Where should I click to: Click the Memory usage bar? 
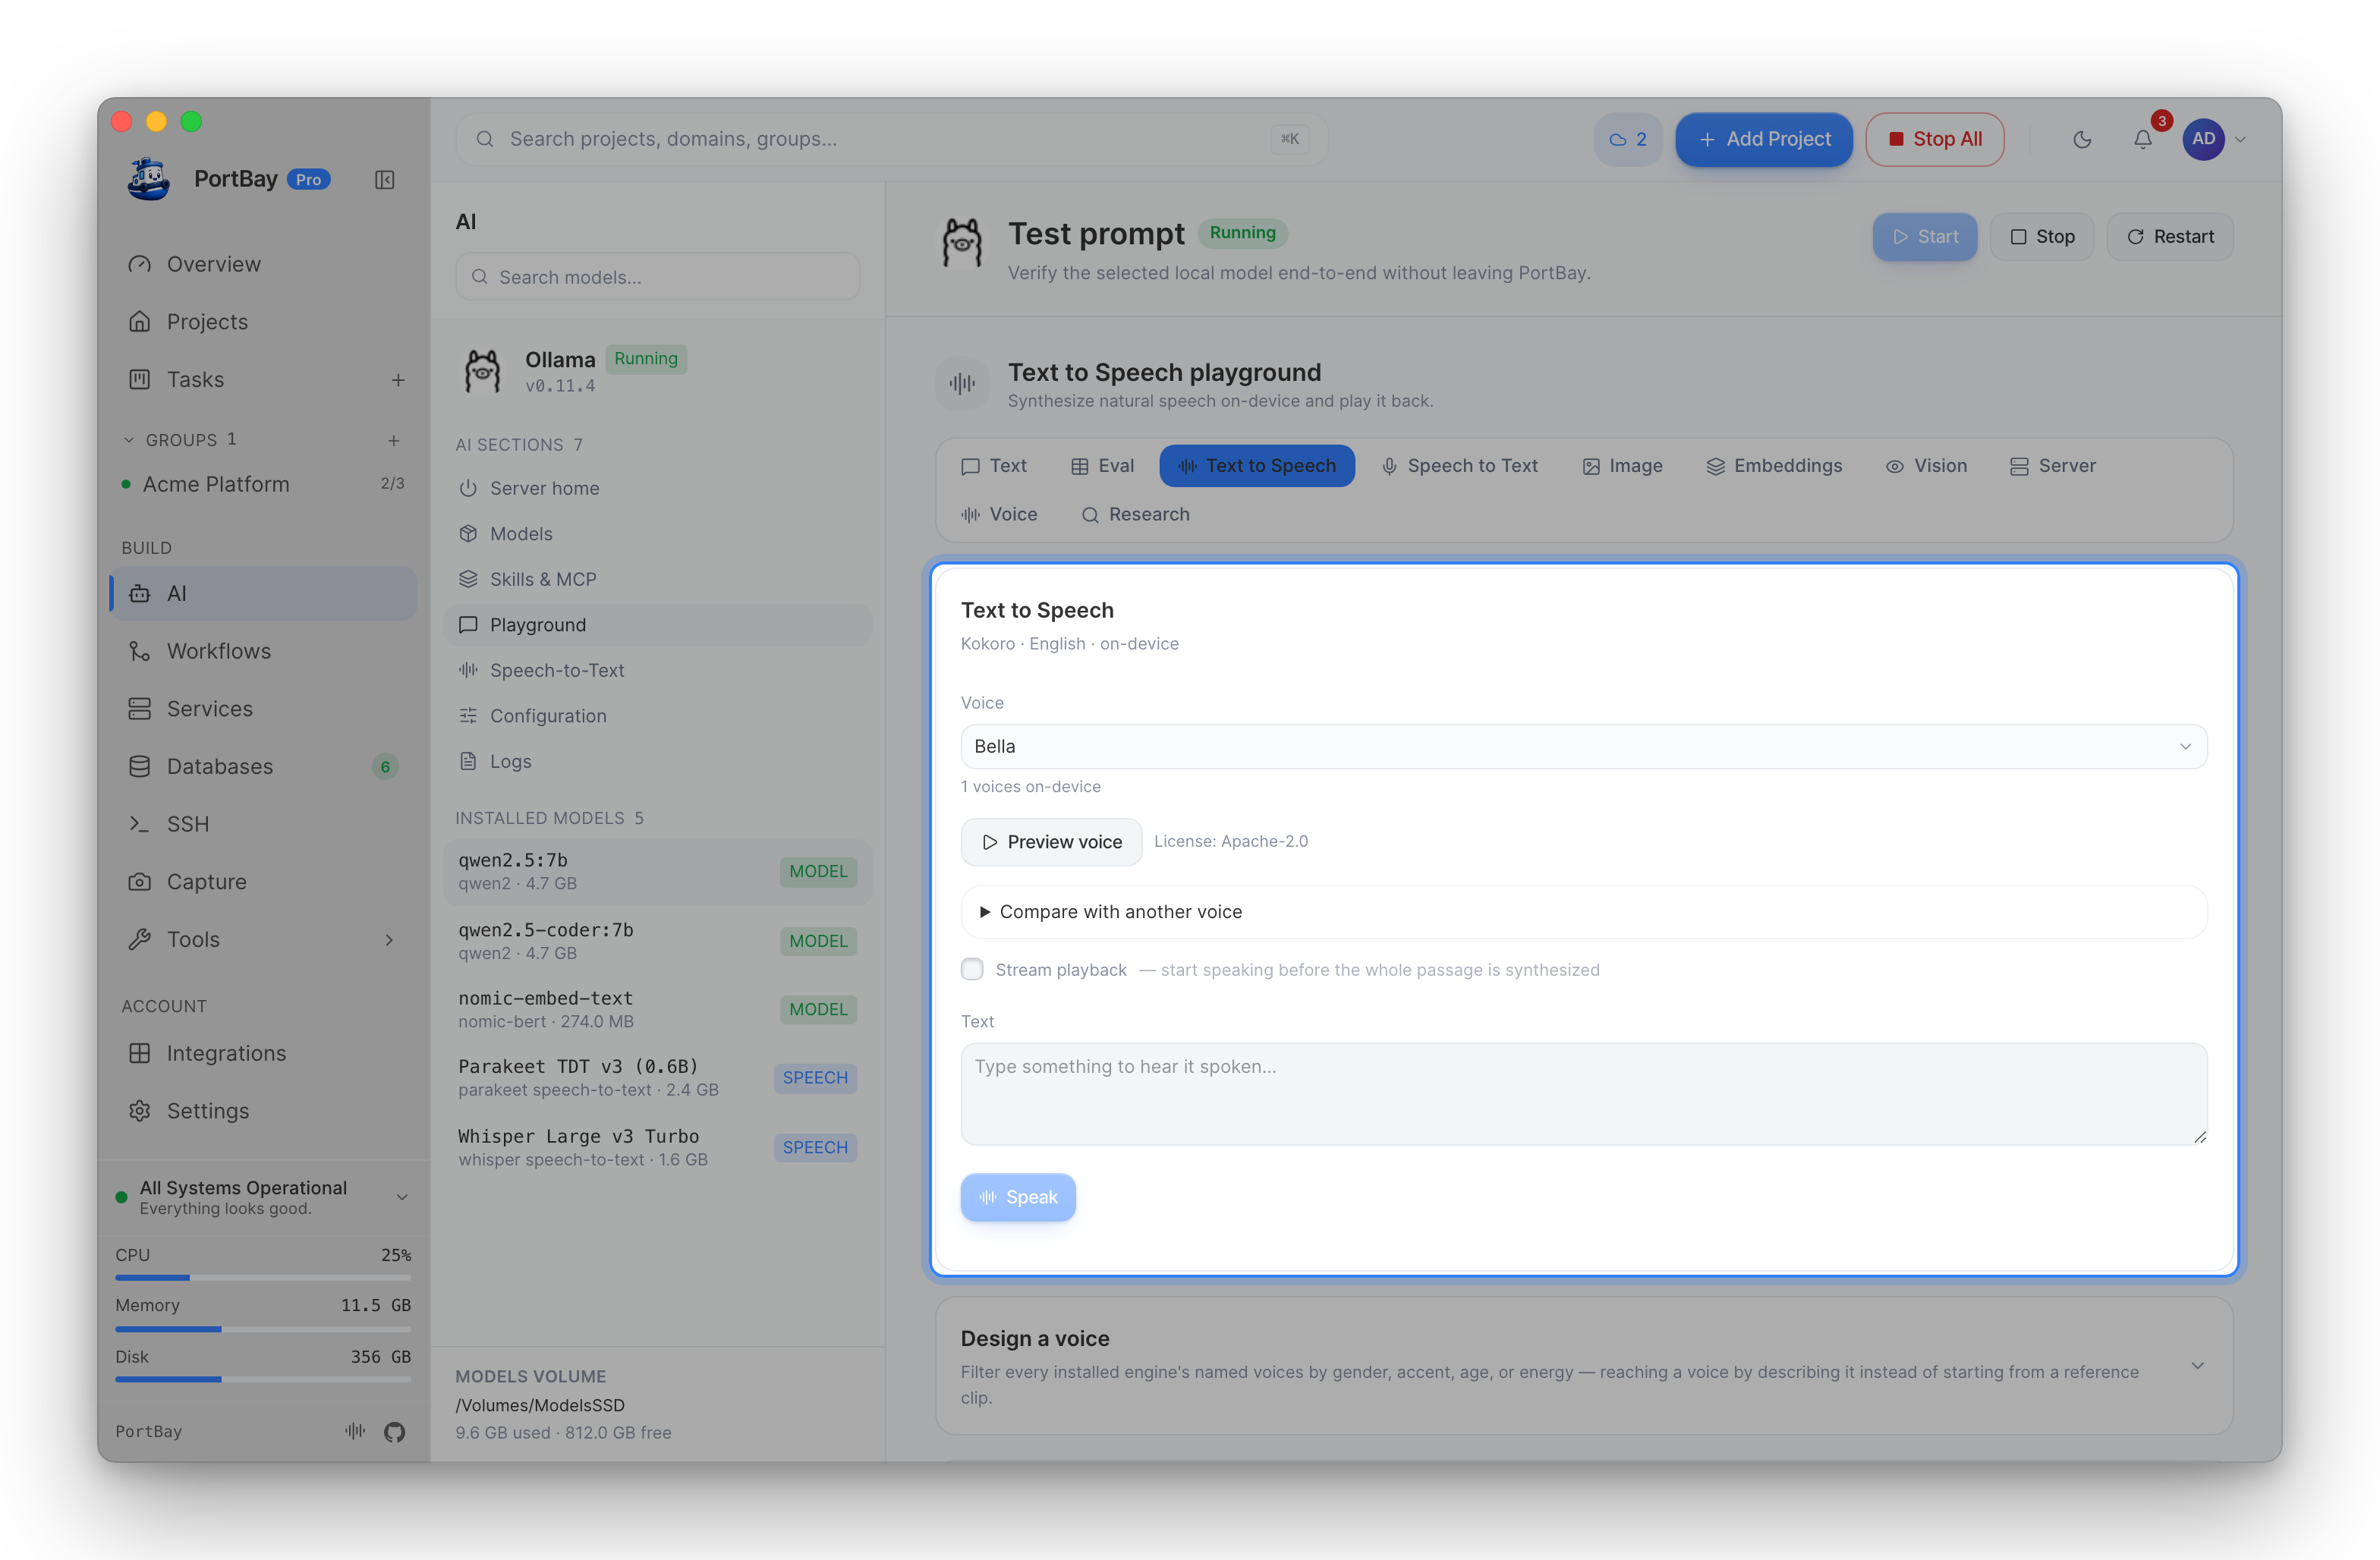pos(263,1329)
